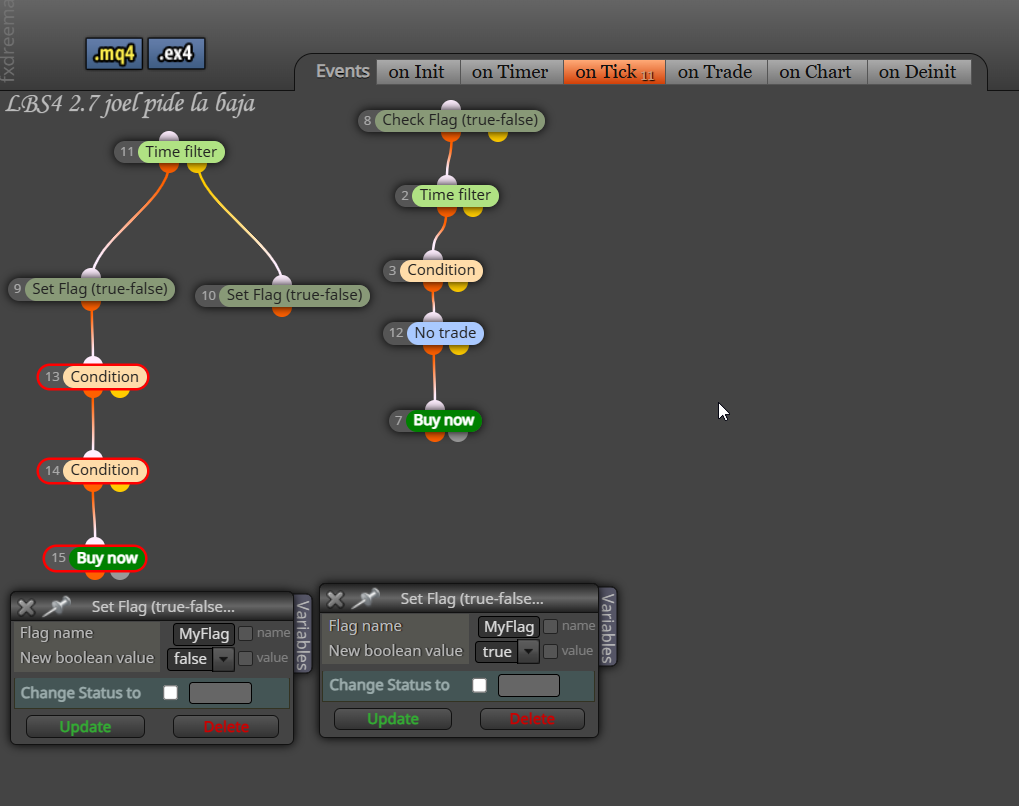Switch to the on Init events tab

tap(418, 72)
